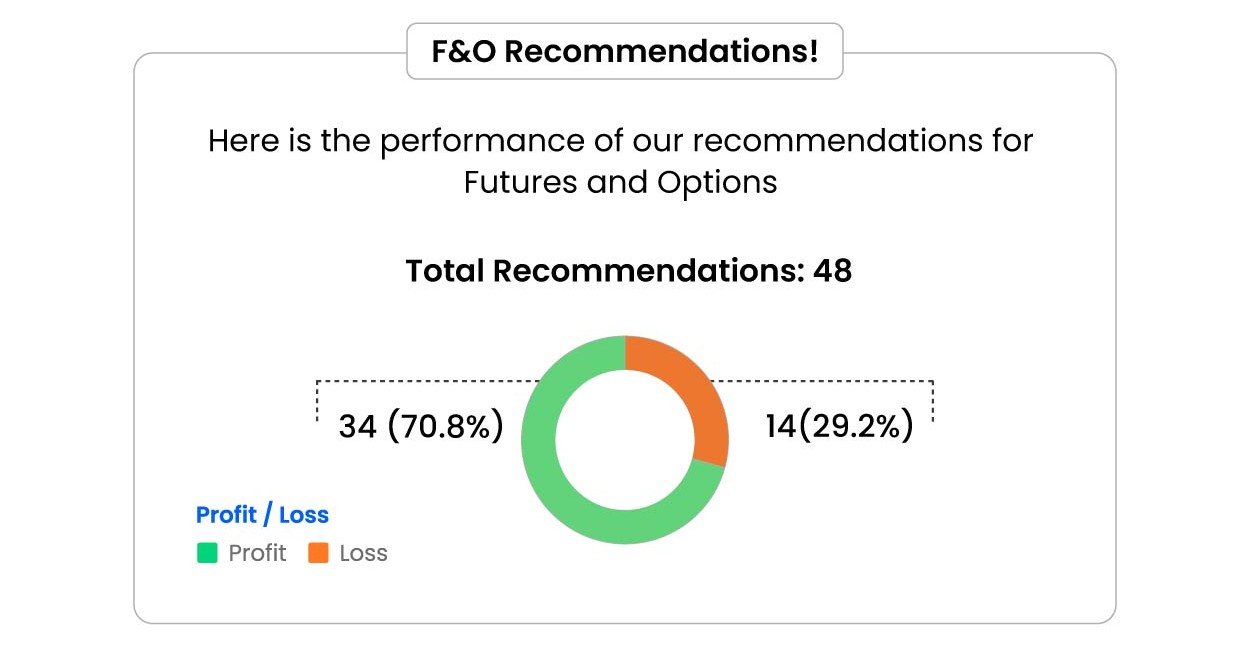Click the word Options in the description
Screen dimensions: 1250x648
pos(717,183)
